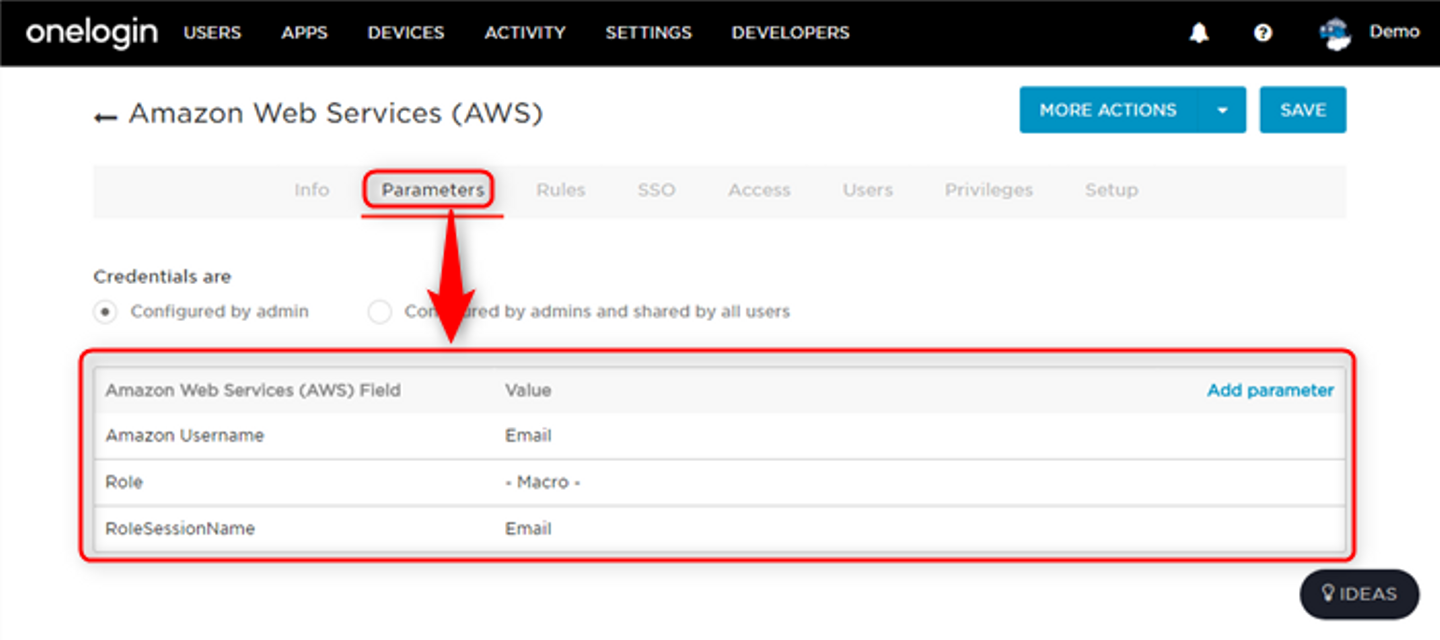Click the notifications bell icon

[x=1199, y=33]
